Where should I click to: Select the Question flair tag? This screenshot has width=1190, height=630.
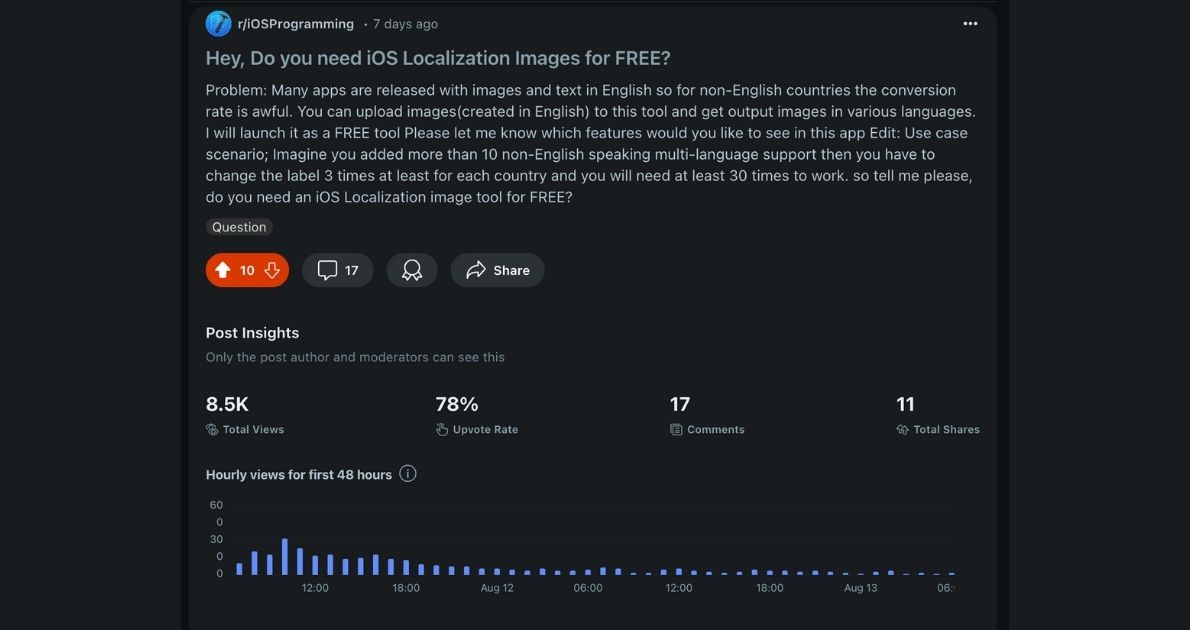point(239,227)
